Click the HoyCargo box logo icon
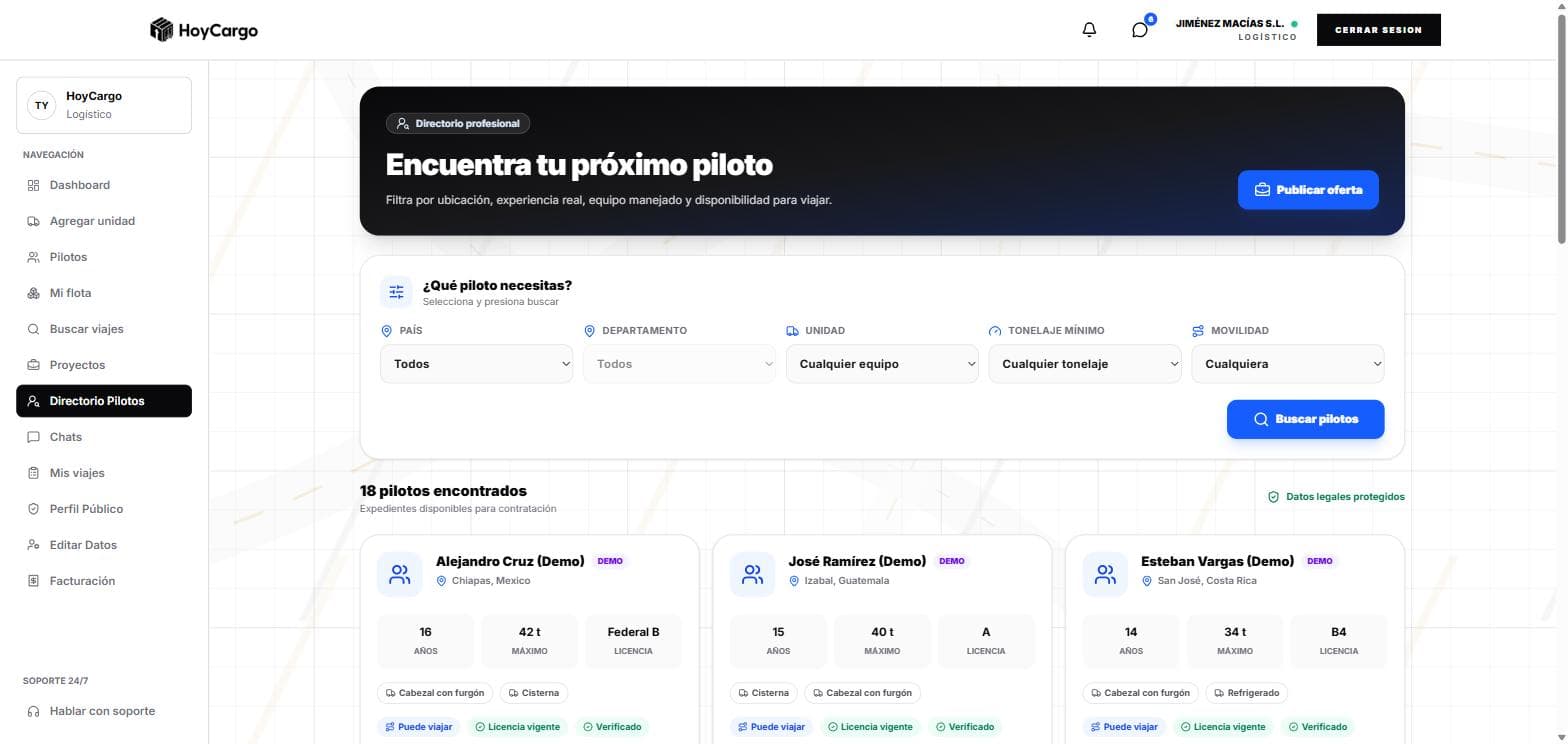 (161, 30)
